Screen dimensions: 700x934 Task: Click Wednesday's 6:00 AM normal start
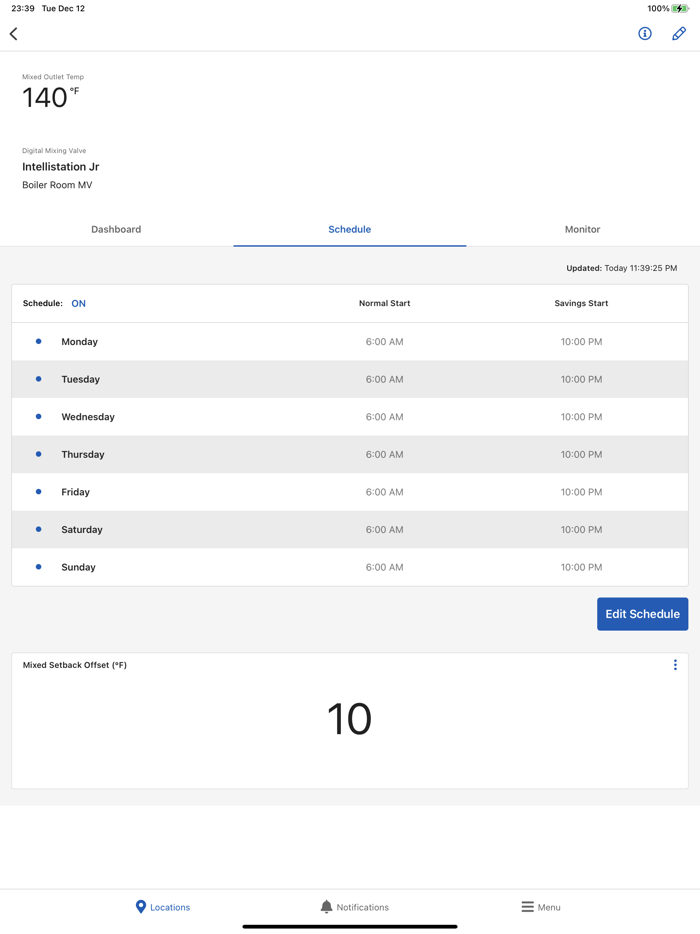(x=384, y=417)
